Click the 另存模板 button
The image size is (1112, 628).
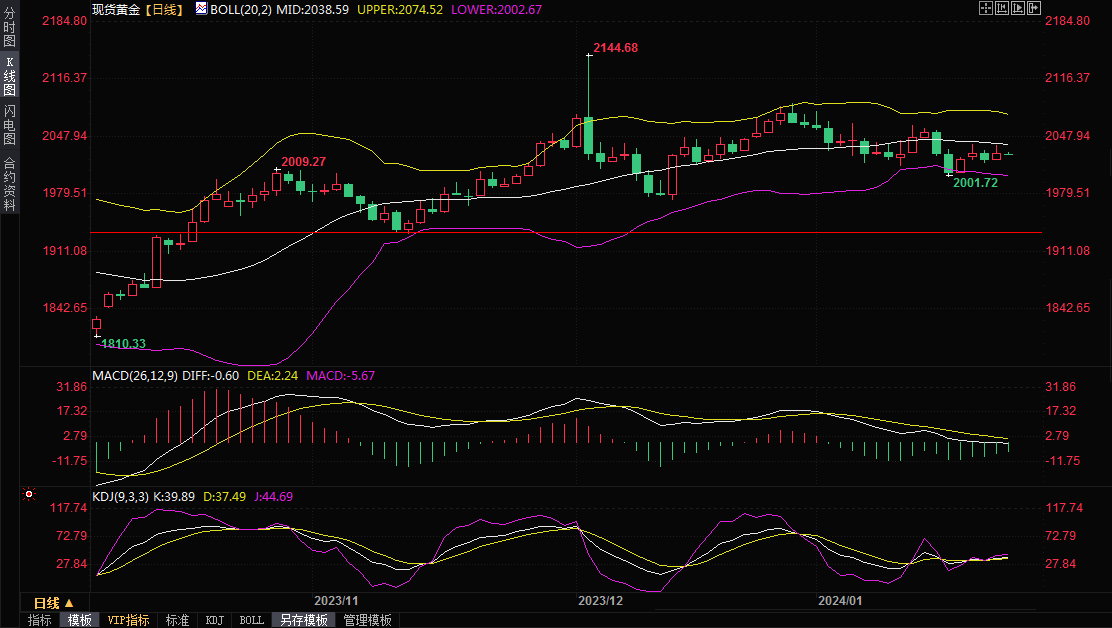[303, 620]
